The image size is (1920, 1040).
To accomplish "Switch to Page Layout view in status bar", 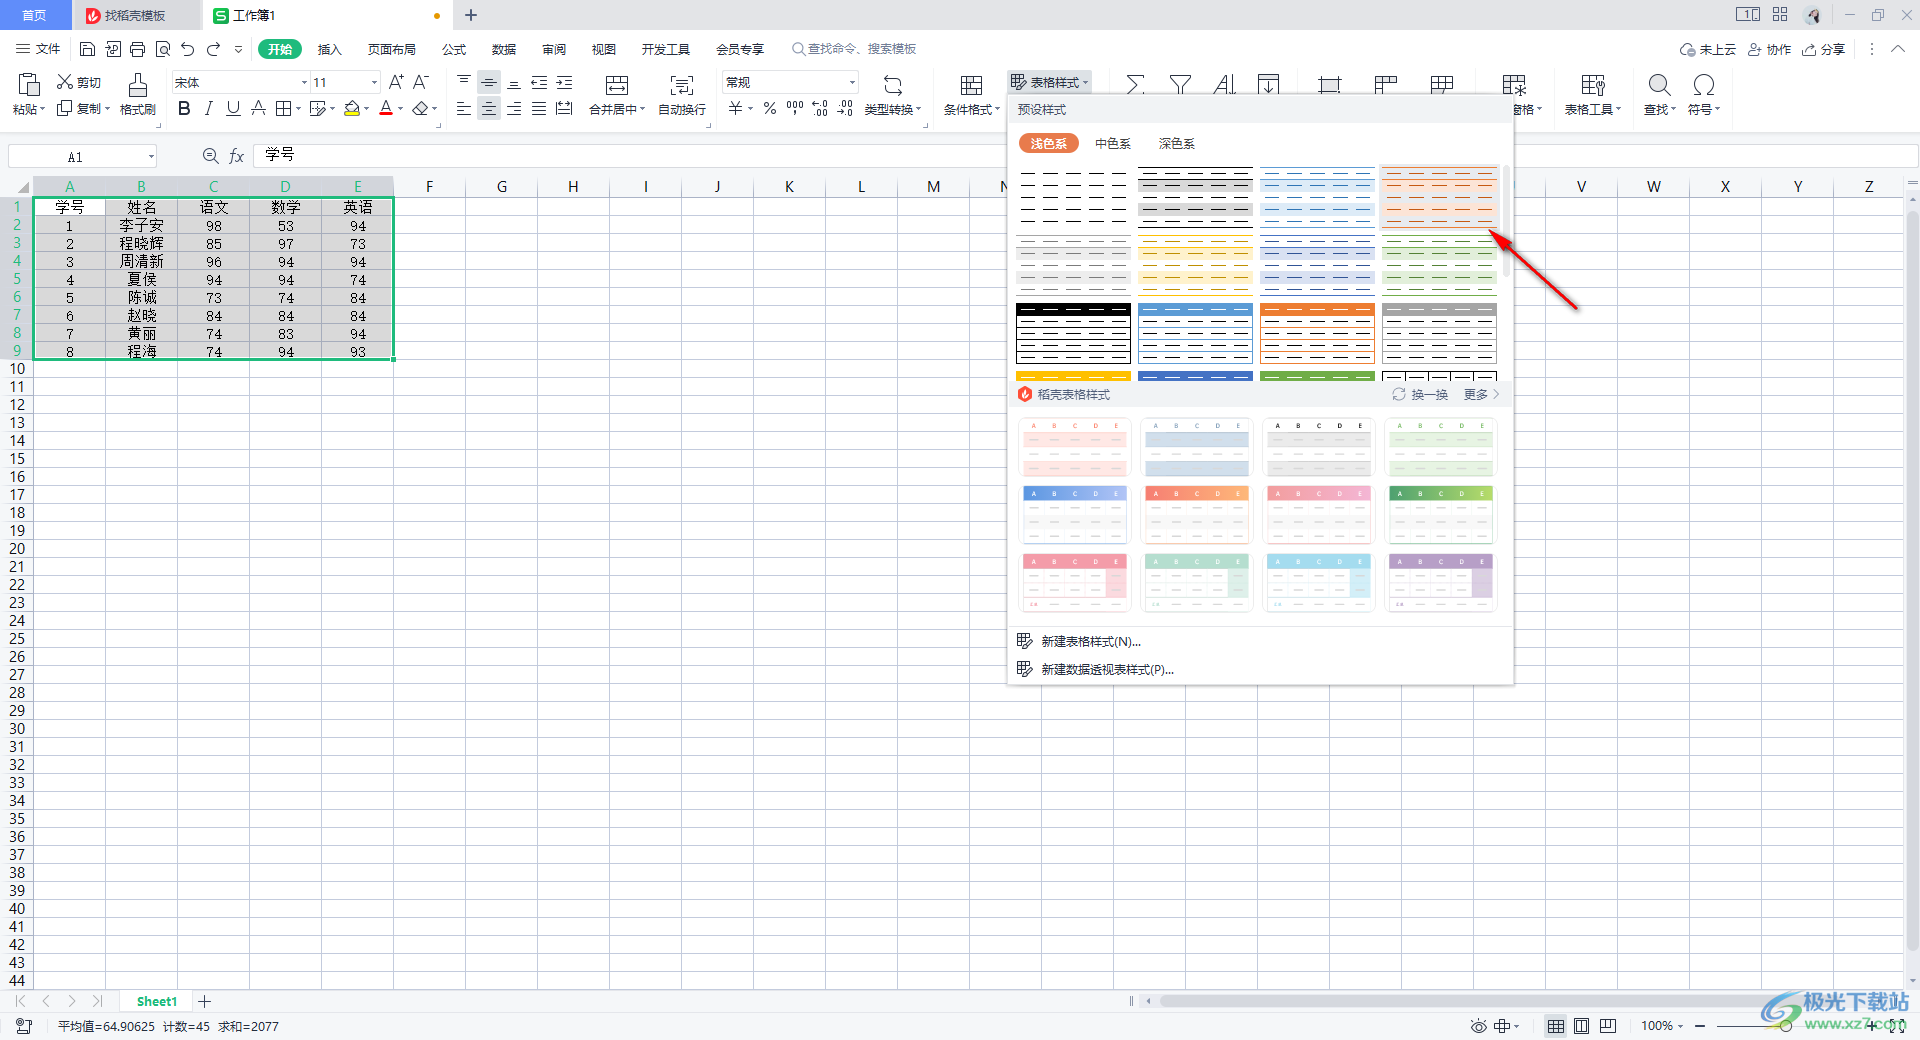I will (1581, 1026).
